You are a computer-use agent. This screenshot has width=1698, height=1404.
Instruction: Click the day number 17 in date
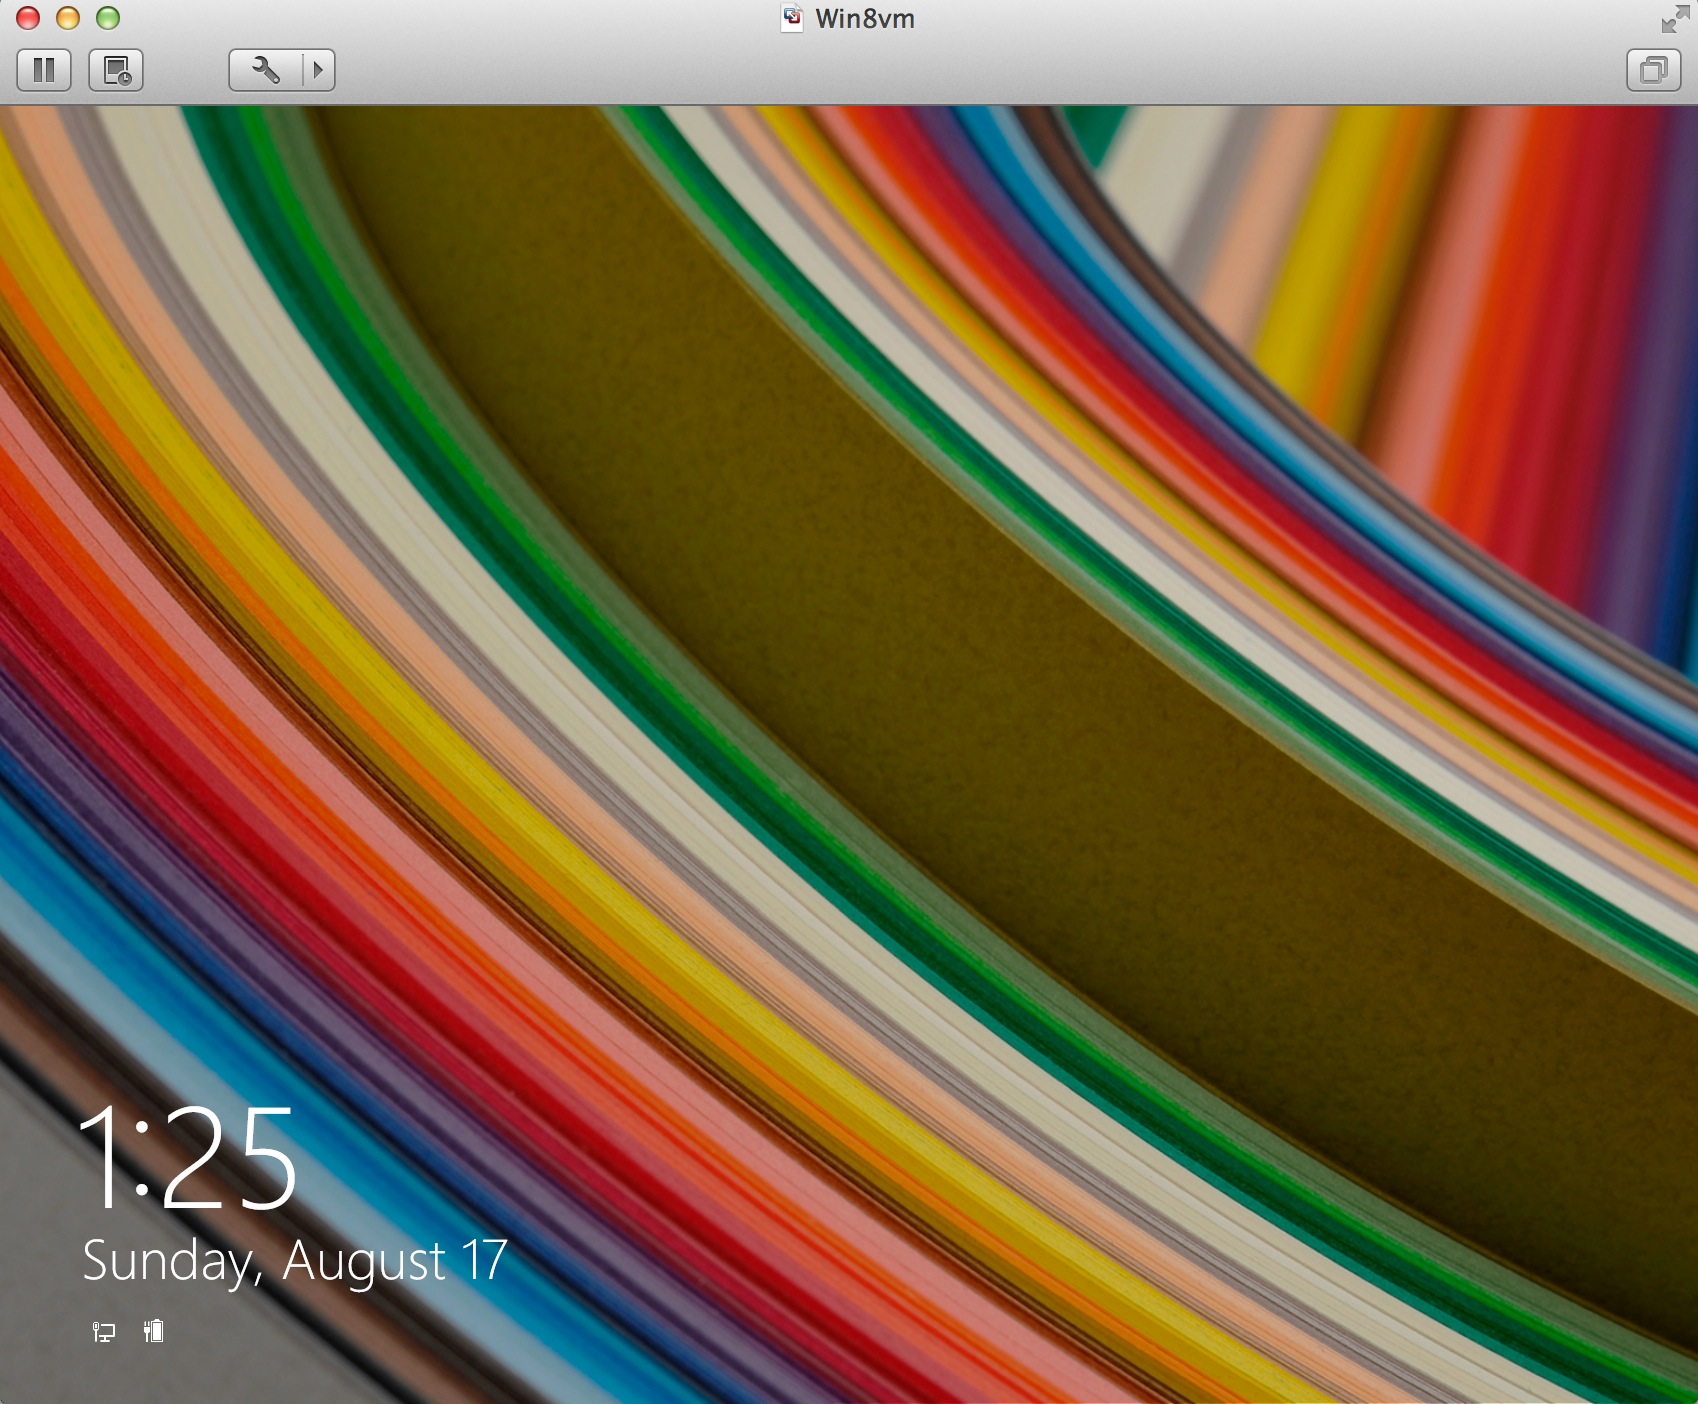point(484,1260)
